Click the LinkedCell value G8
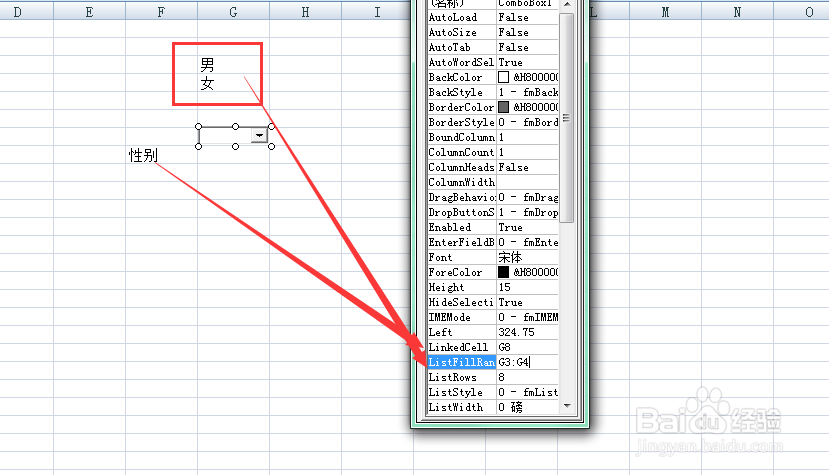Viewport: 829px width, 475px height. coord(528,348)
